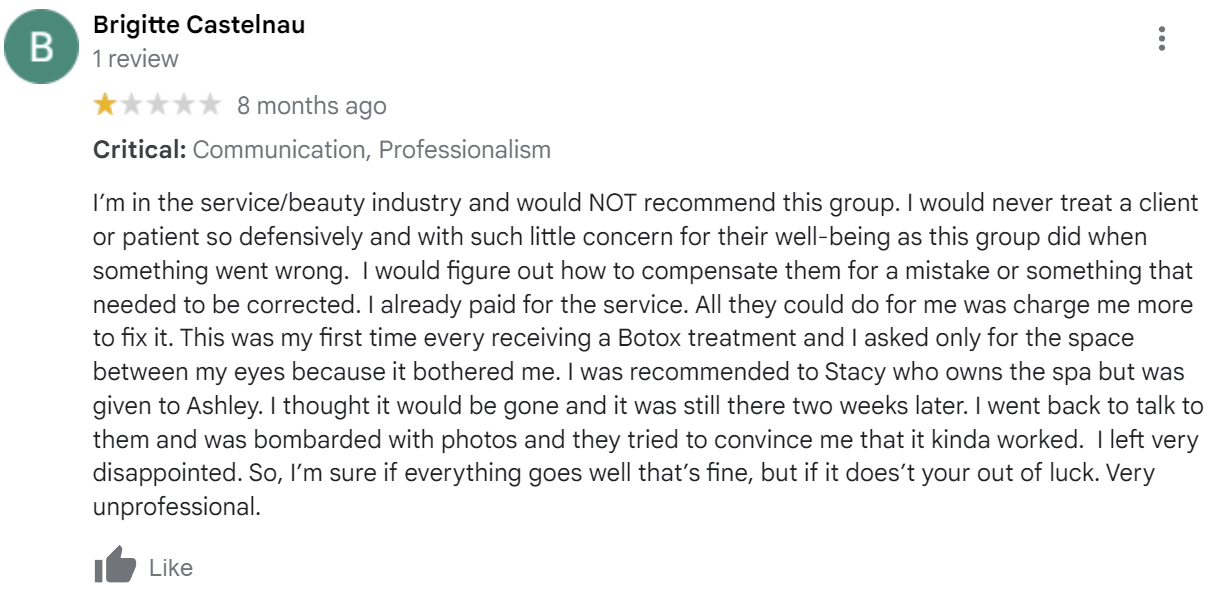
Task: Click the "Communication, Professionalism" tags text
Action: [371, 150]
